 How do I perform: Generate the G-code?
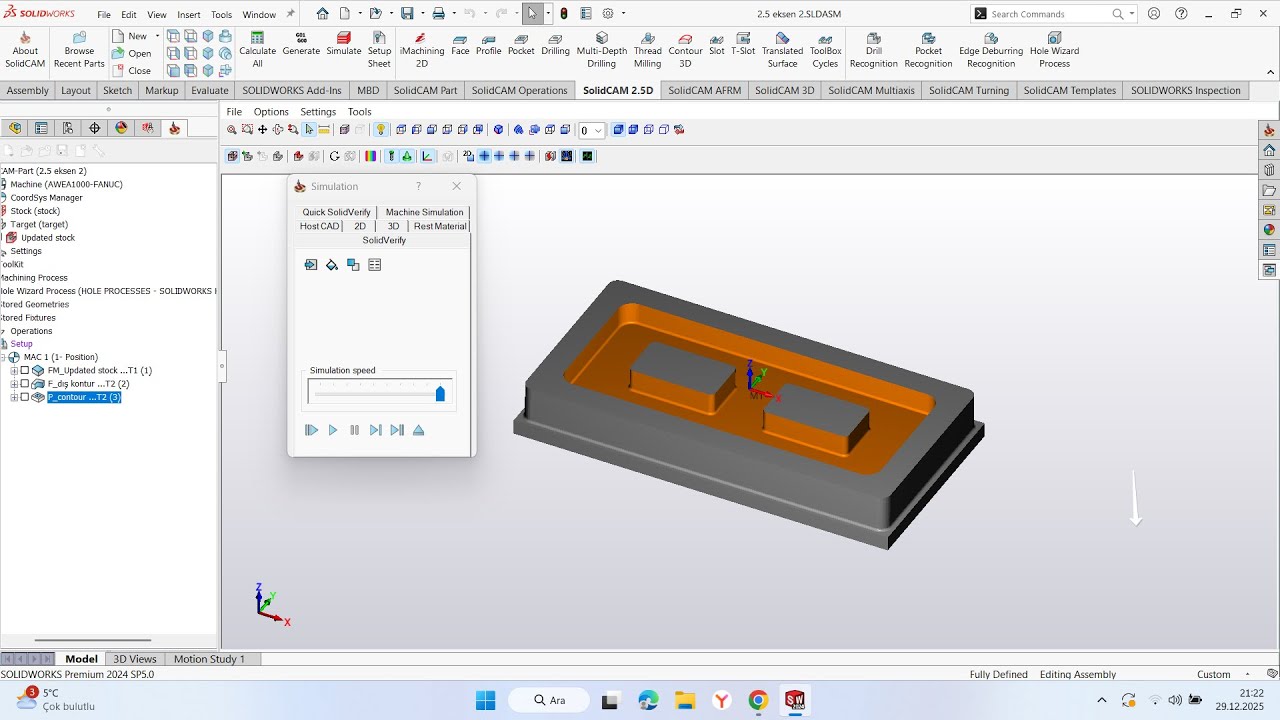pos(301,44)
